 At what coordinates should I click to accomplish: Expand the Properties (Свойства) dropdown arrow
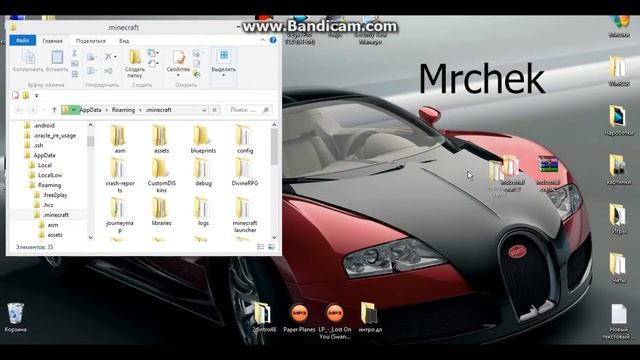click(178, 75)
